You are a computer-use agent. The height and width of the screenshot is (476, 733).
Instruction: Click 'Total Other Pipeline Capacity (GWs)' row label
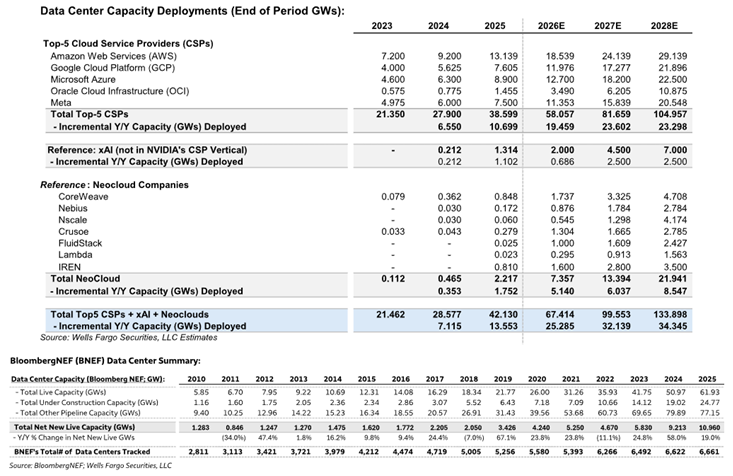coord(77,413)
